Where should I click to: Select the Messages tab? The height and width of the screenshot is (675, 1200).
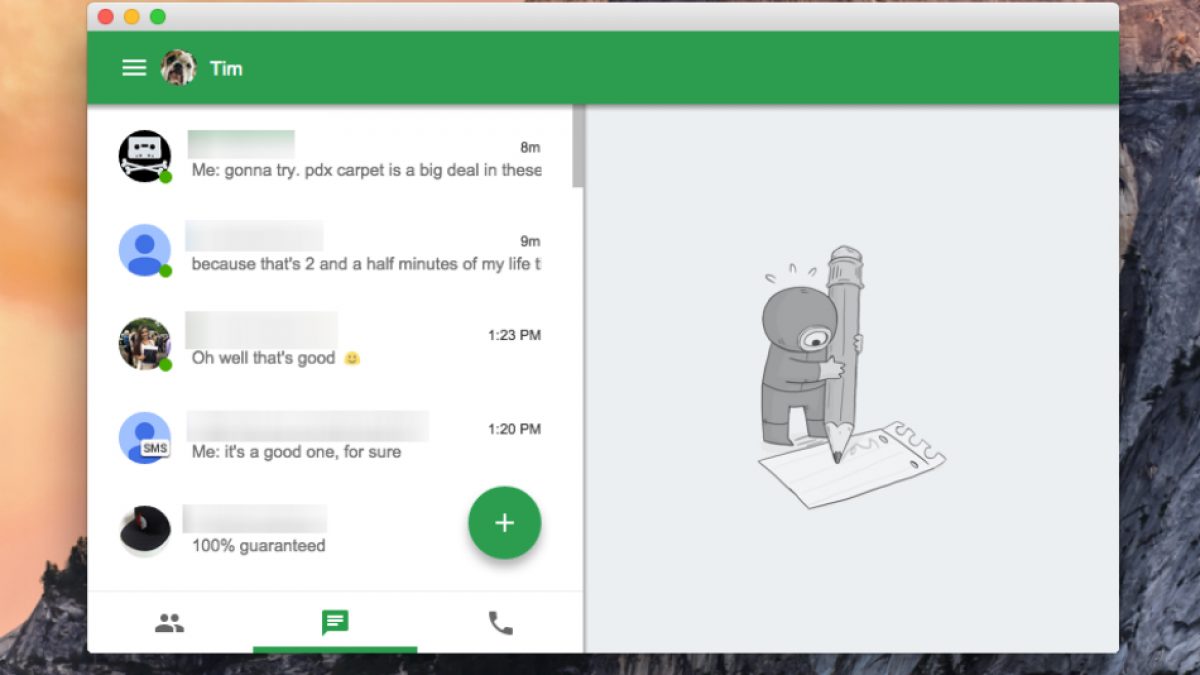(335, 624)
